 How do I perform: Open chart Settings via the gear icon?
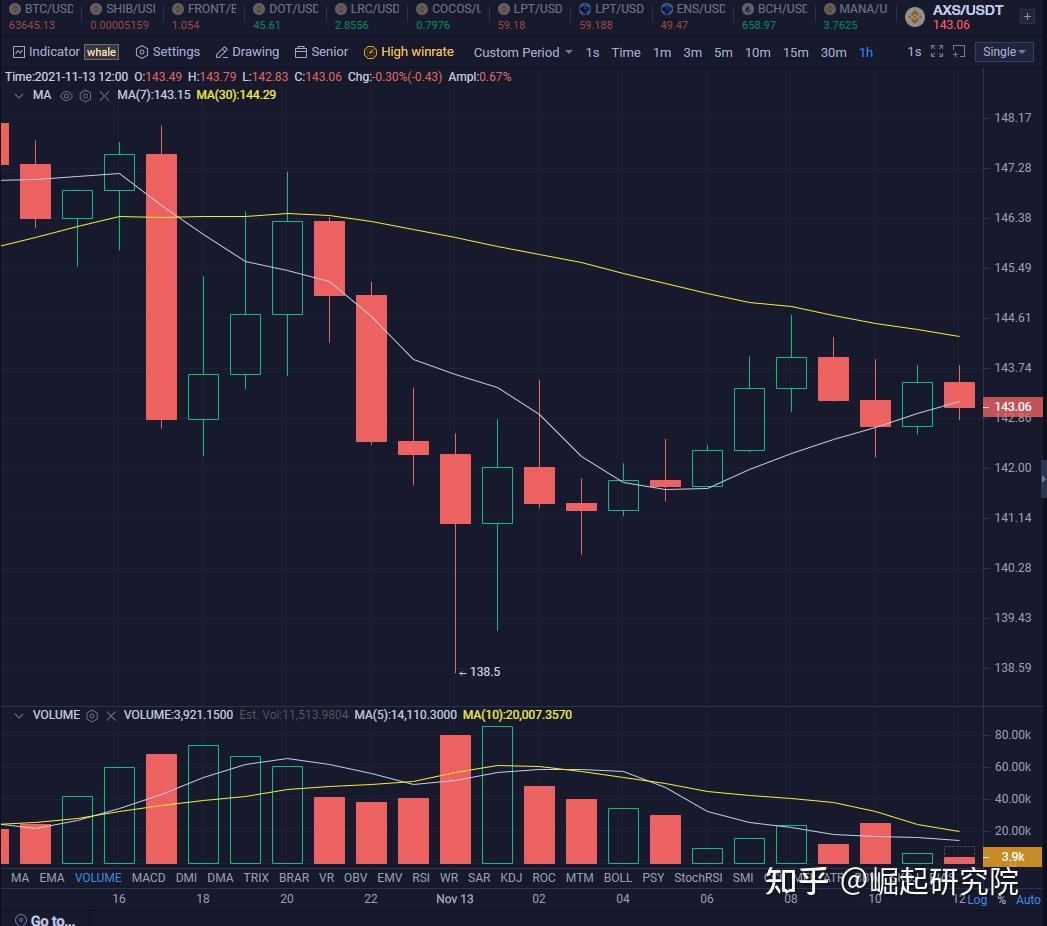pyautogui.click(x=167, y=51)
